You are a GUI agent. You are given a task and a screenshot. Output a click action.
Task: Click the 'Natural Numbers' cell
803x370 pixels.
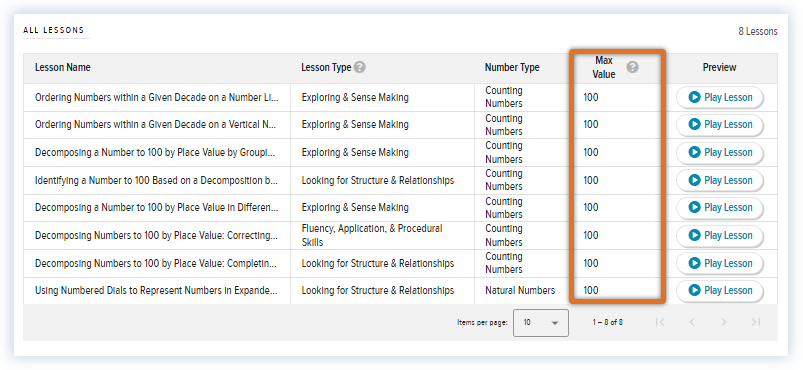pos(520,291)
